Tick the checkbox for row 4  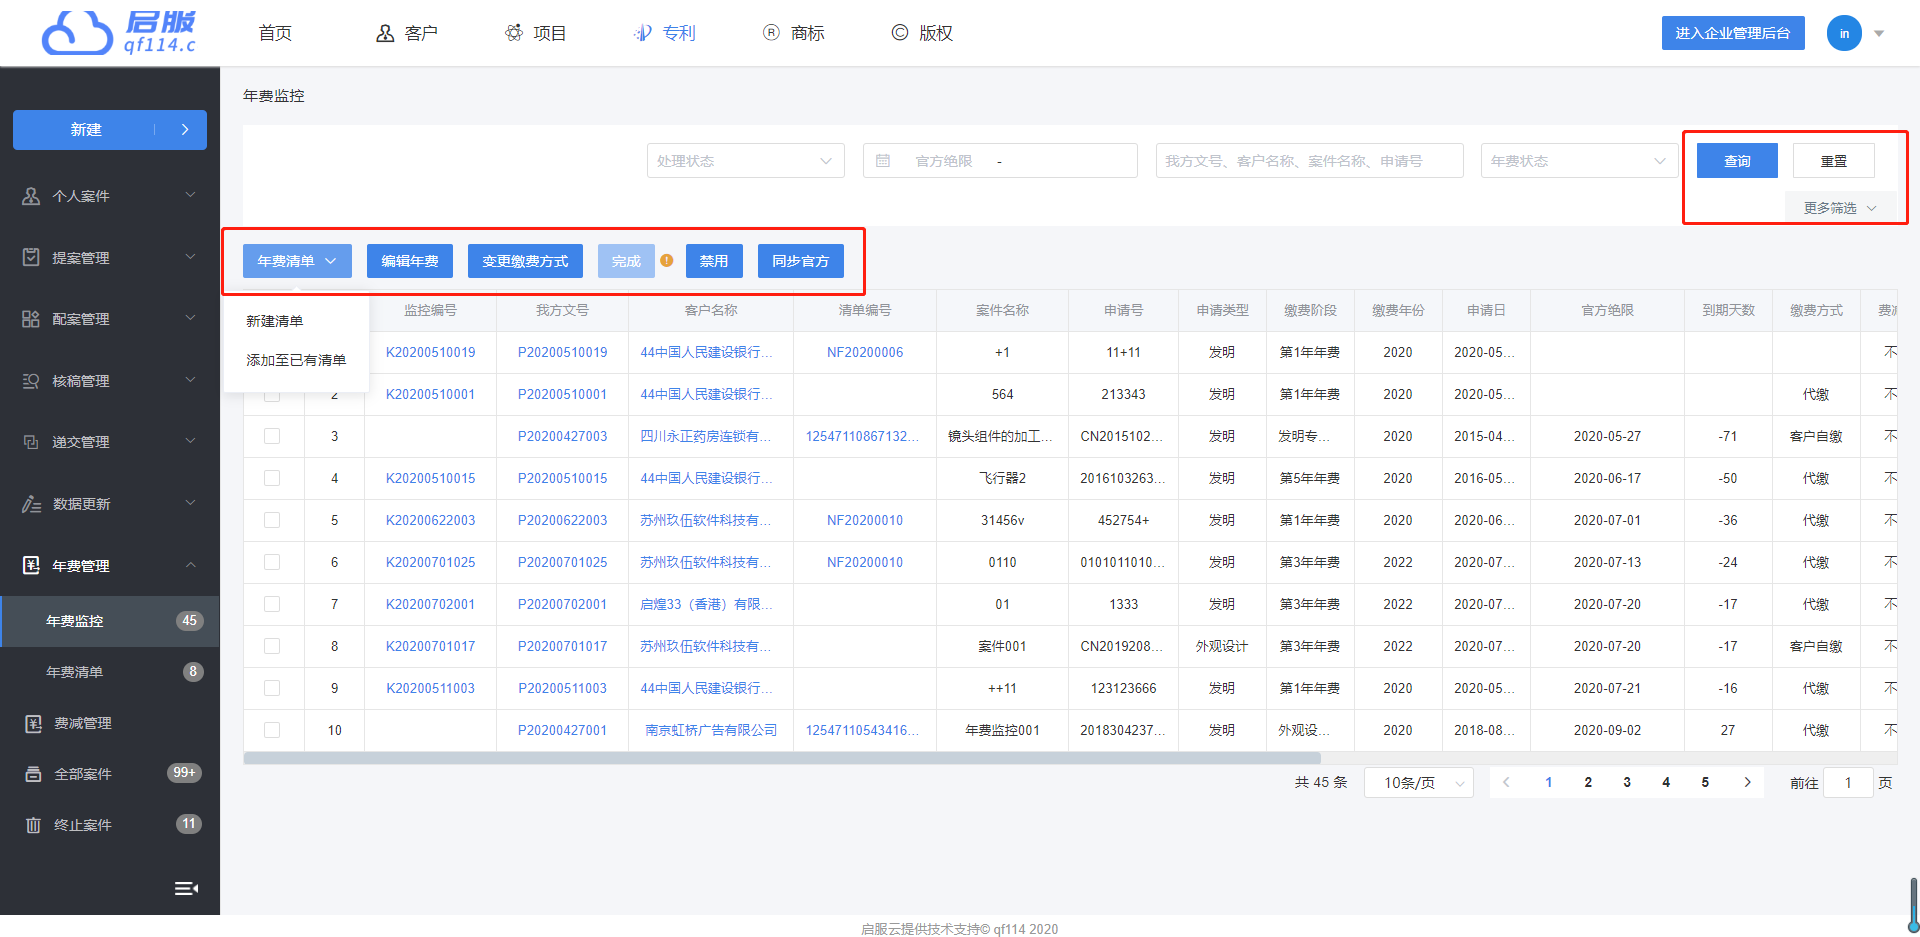coord(272,478)
